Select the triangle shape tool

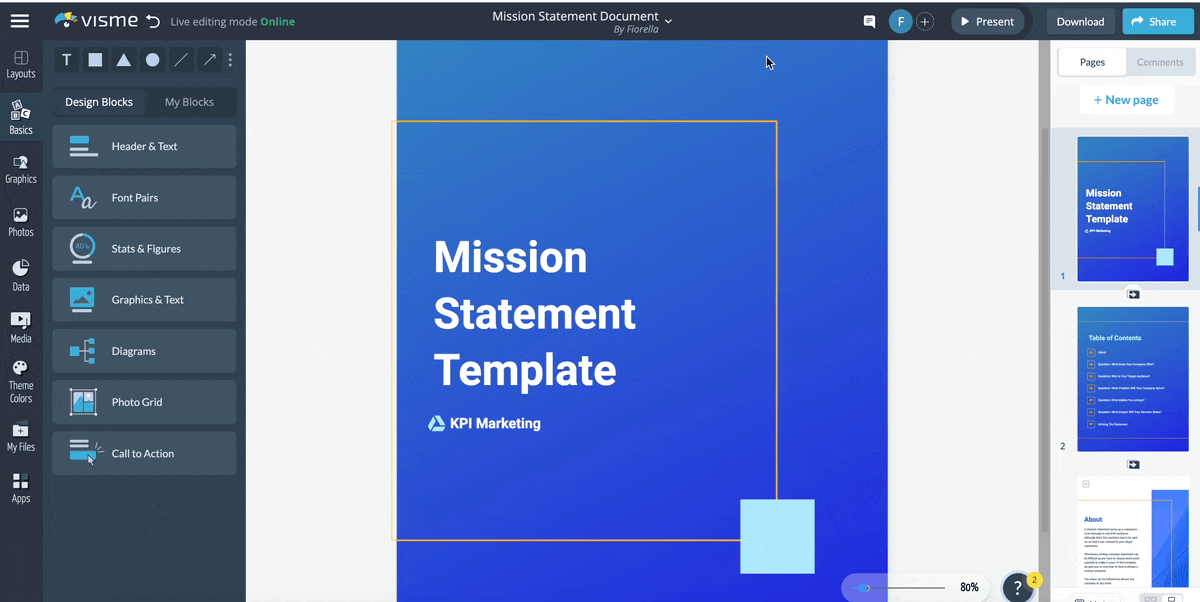[x=123, y=60]
